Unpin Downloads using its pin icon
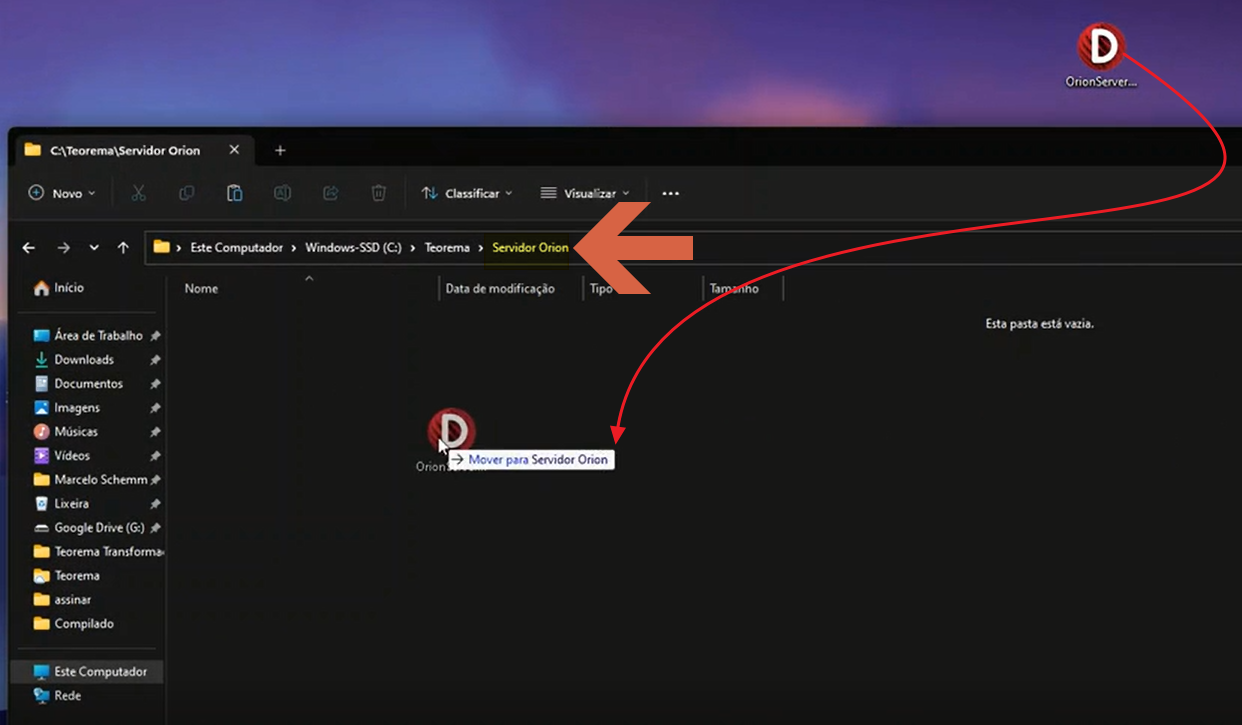 155,360
